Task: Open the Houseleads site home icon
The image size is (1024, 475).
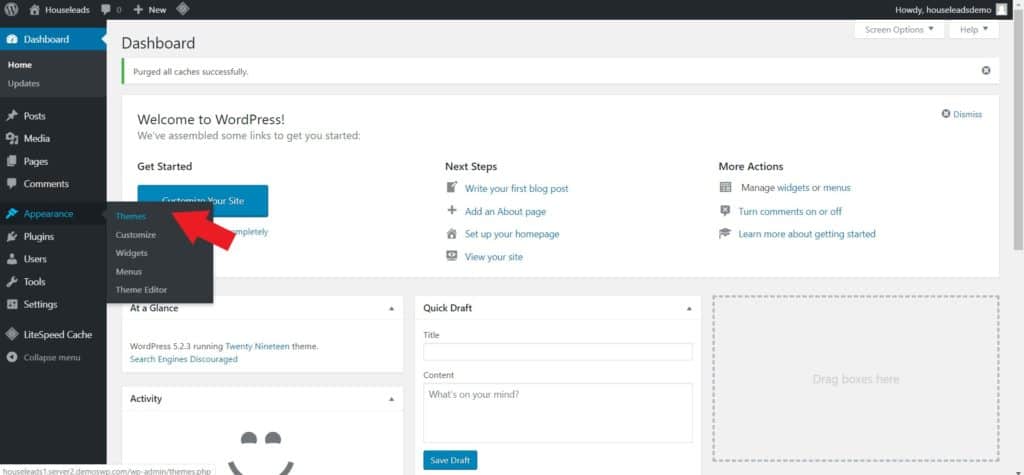Action: pos(35,10)
